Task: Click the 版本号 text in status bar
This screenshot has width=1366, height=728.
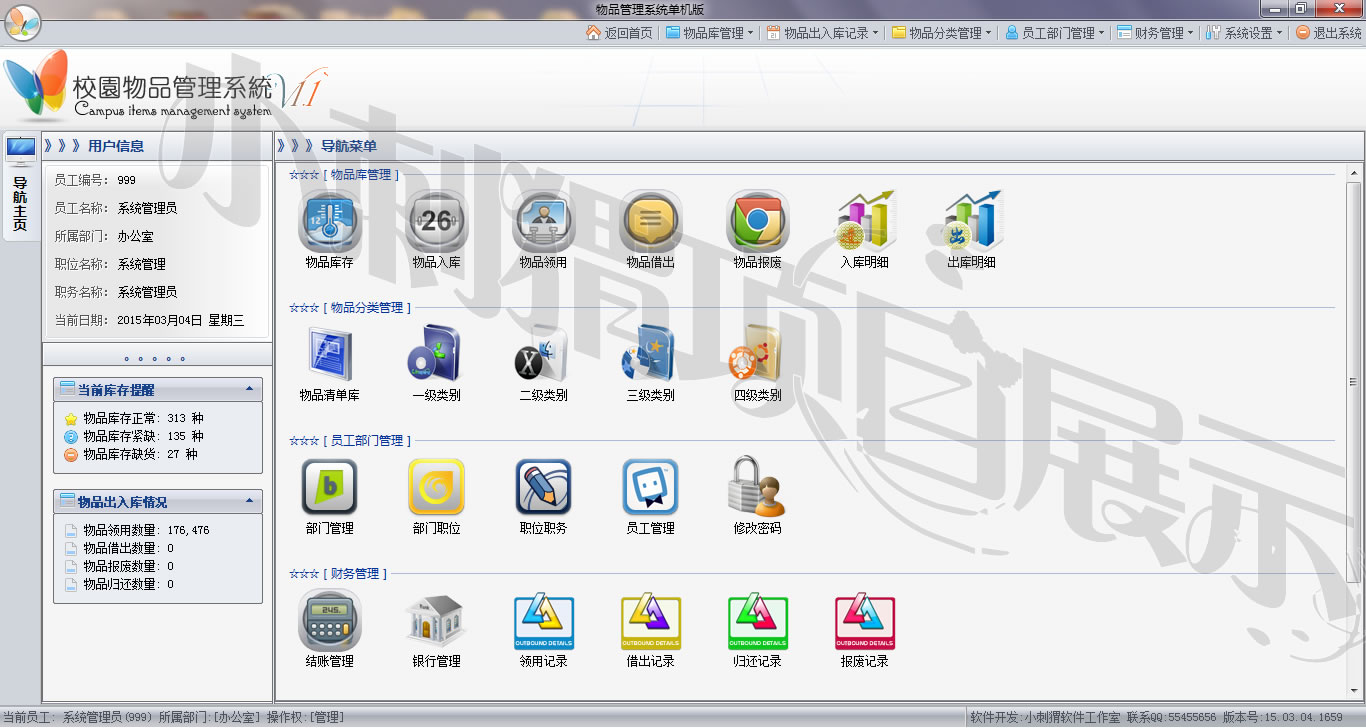Action: pos(1283,717)
